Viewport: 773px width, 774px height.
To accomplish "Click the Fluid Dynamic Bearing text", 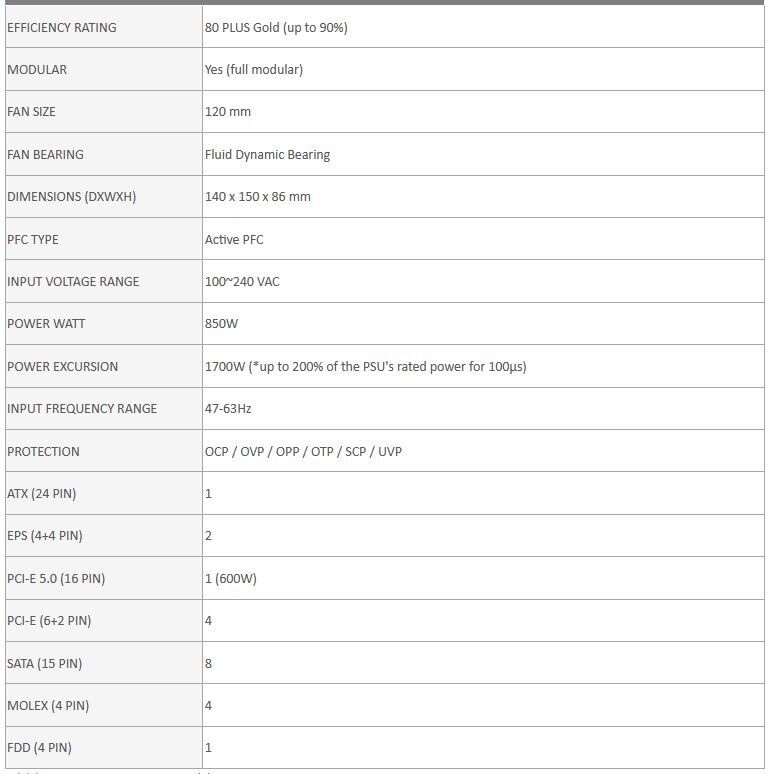I will 267,155.
